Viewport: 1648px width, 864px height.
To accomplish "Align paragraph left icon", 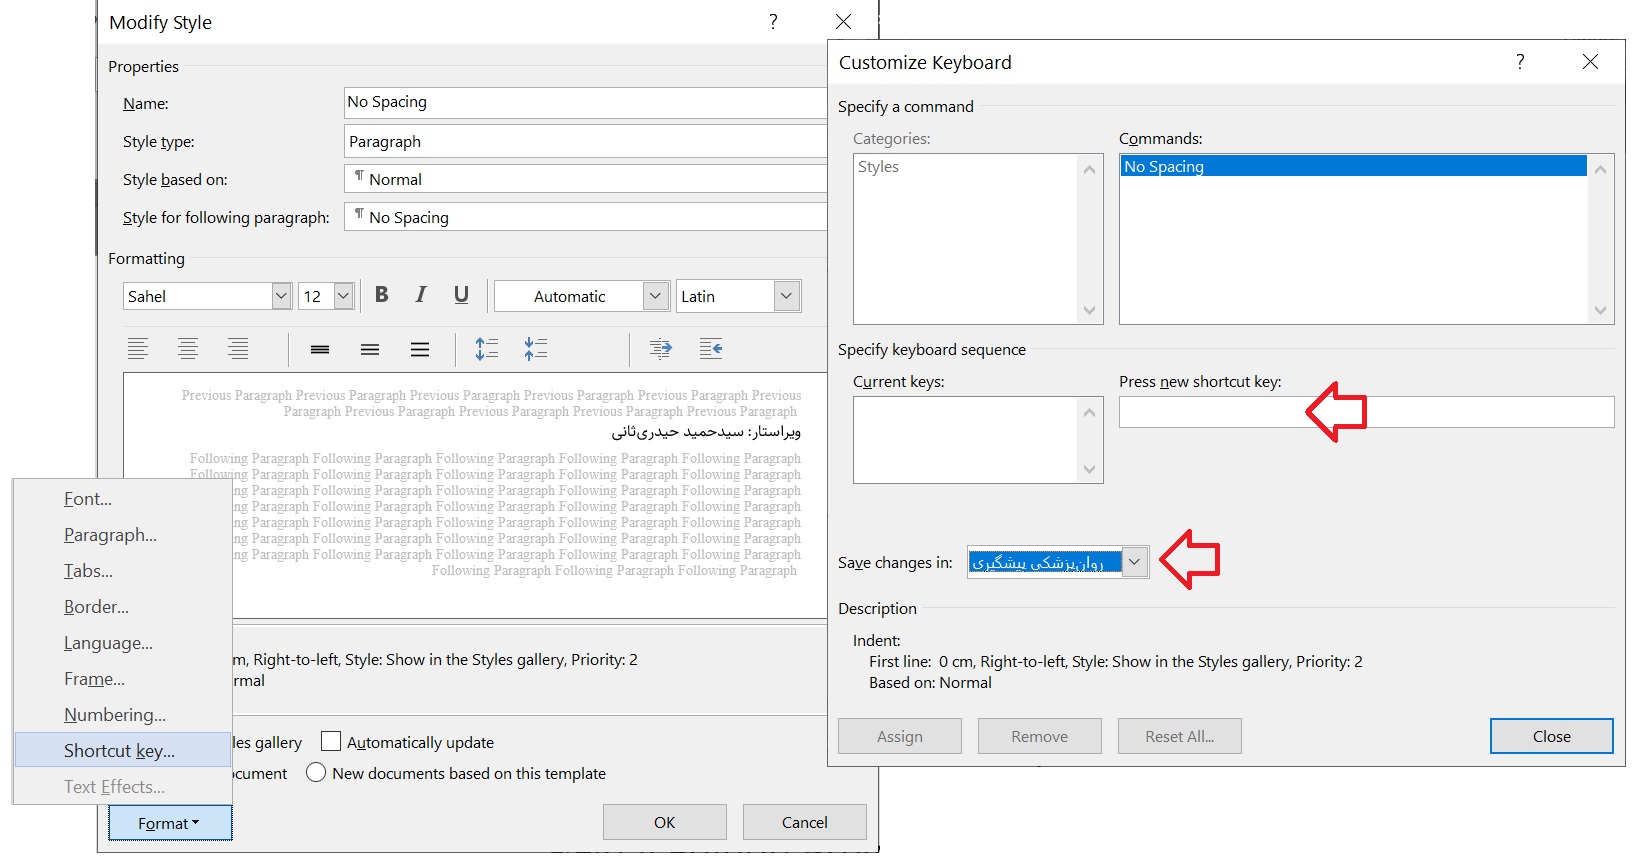I will [x=138, y=348].
